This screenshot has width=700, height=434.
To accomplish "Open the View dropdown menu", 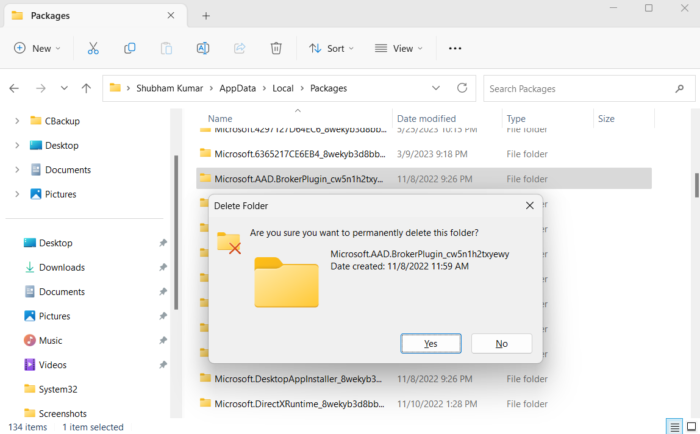I will [399, 48].
